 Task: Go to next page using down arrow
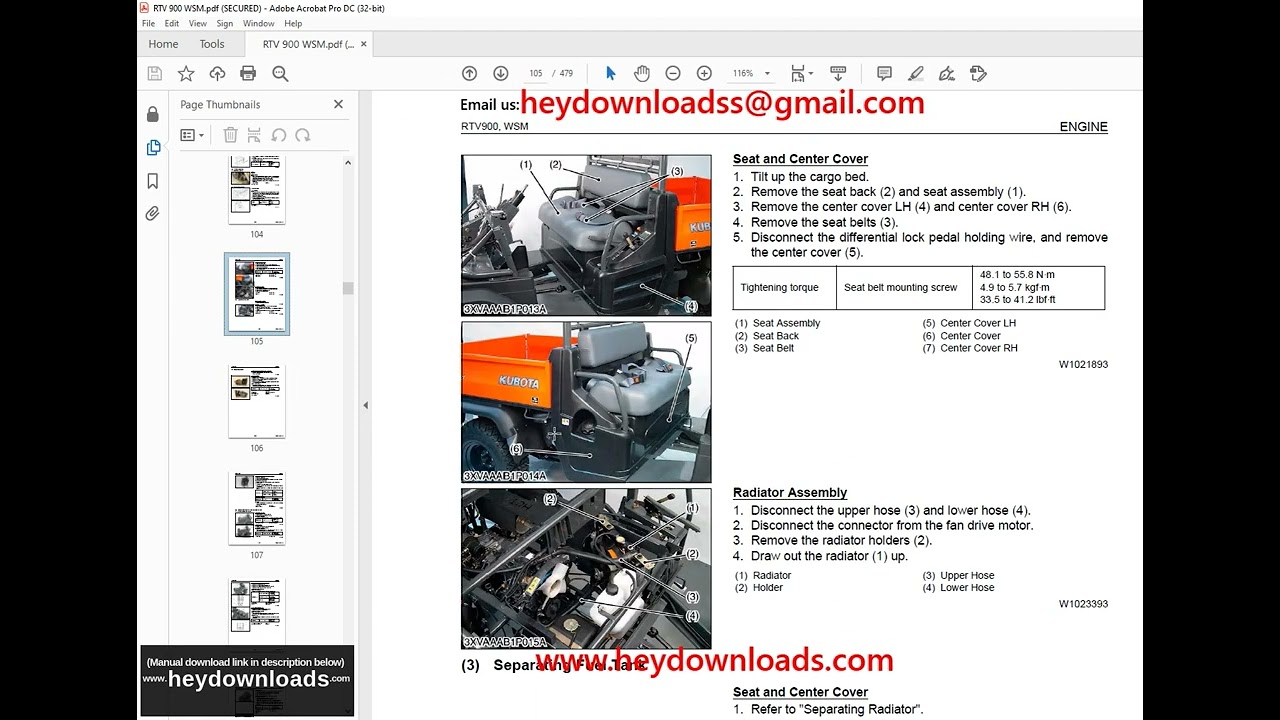501,73
